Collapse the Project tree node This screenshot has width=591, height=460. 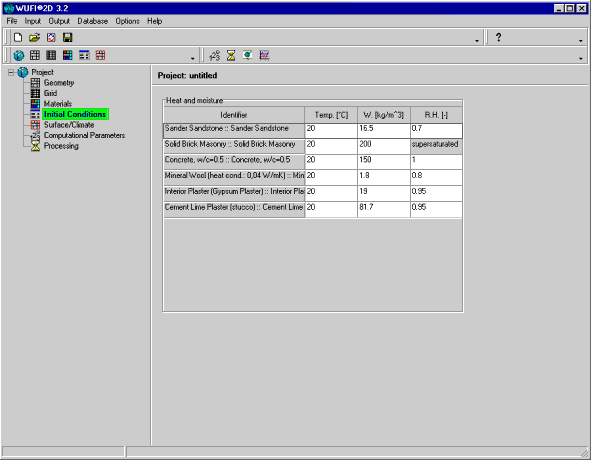(11, 72)
